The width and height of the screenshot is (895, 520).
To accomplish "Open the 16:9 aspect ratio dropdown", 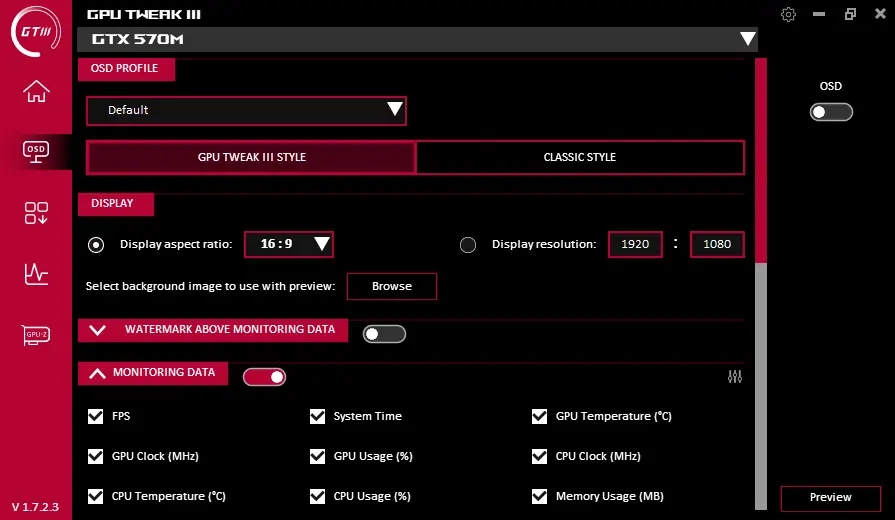I will (x=289, y=244).
